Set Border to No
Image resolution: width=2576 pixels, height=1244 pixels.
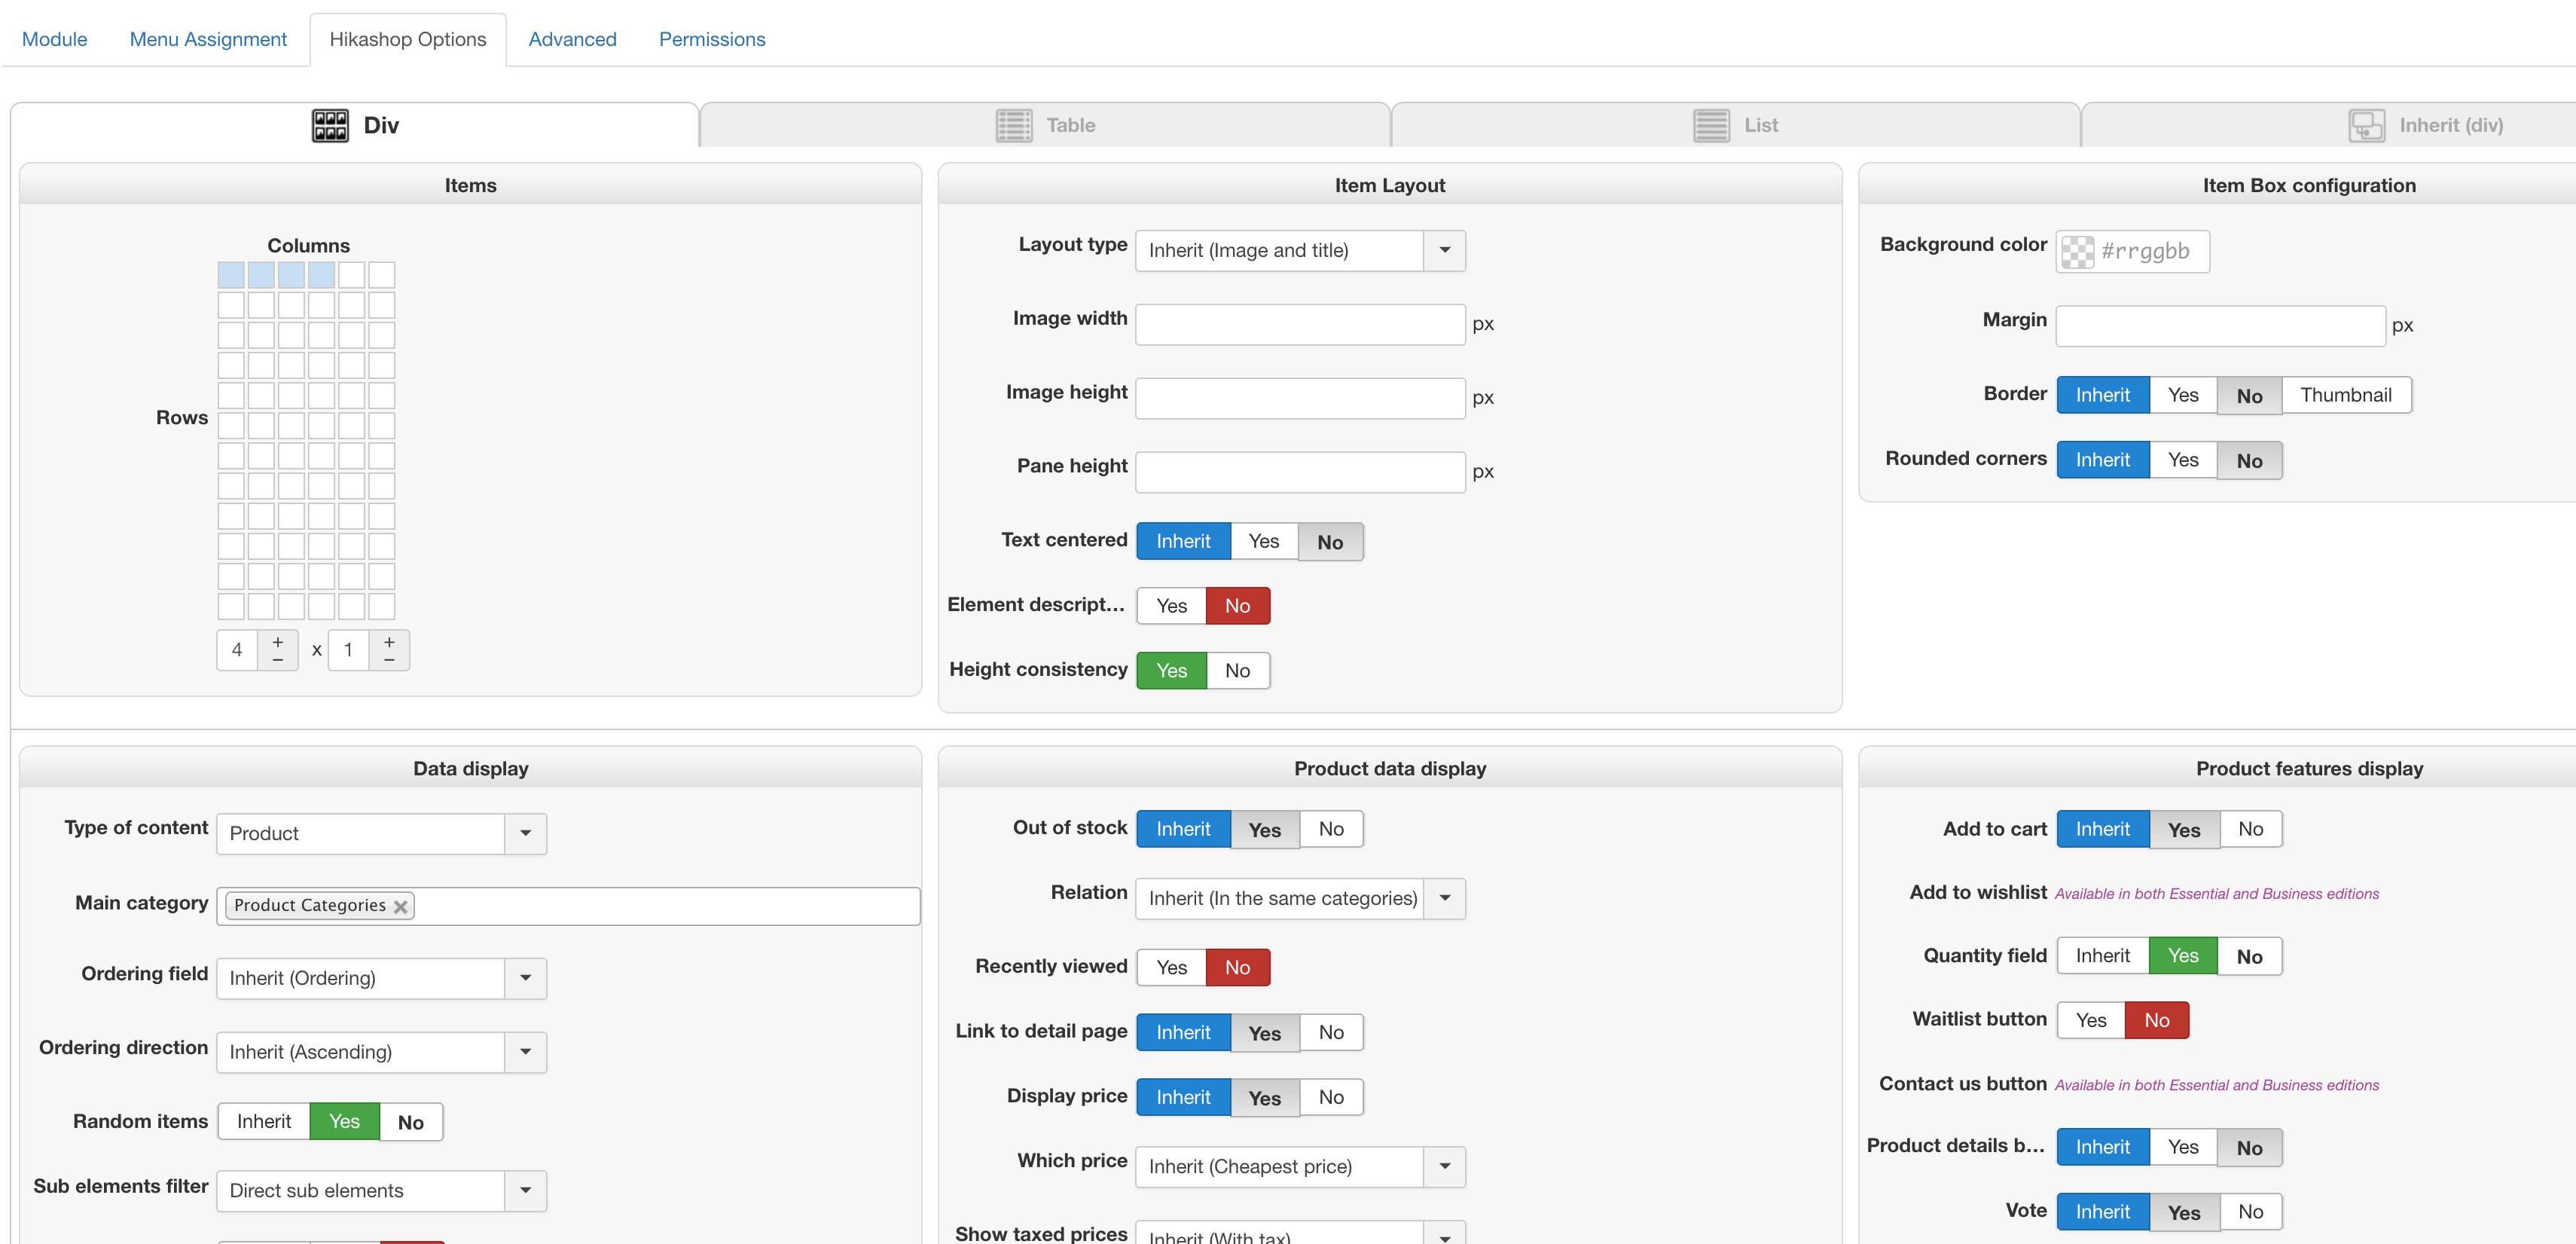[x=2249, y=395]
